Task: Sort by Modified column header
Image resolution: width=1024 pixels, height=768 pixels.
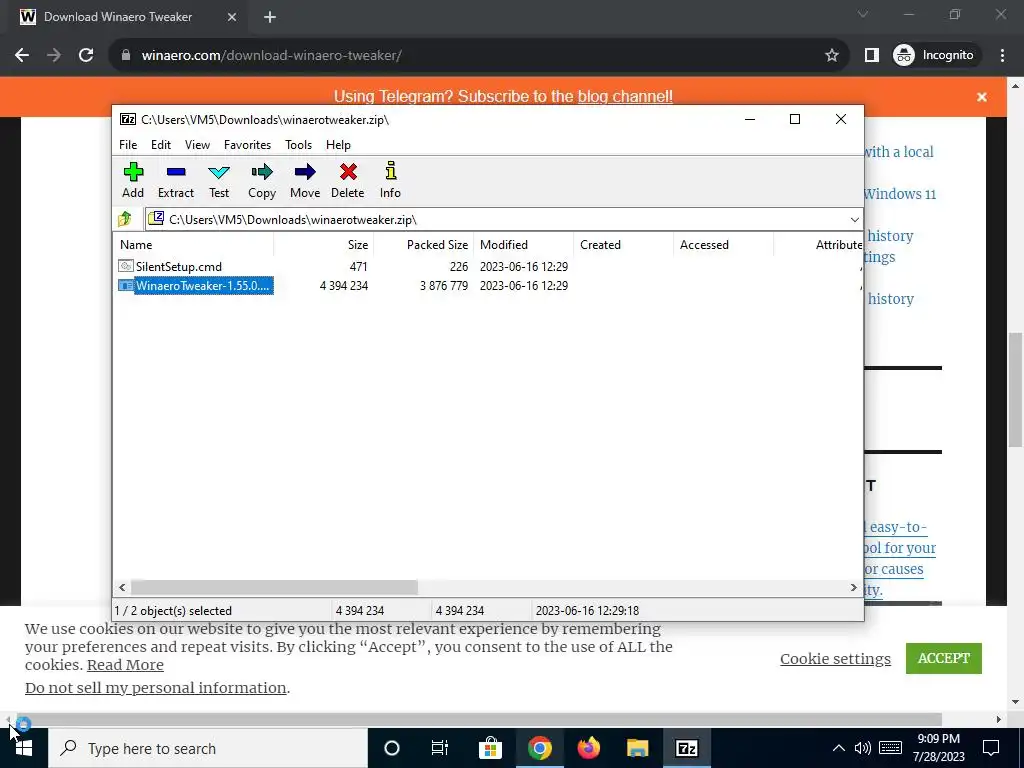Action: (x=523, y=245)
